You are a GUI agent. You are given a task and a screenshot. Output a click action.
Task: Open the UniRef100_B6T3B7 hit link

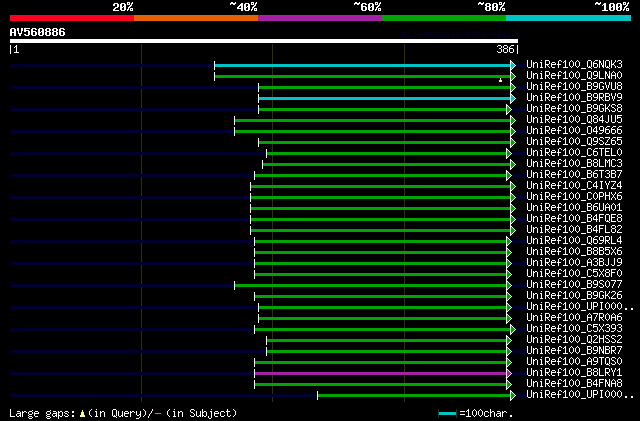click(x=574, y=175)
